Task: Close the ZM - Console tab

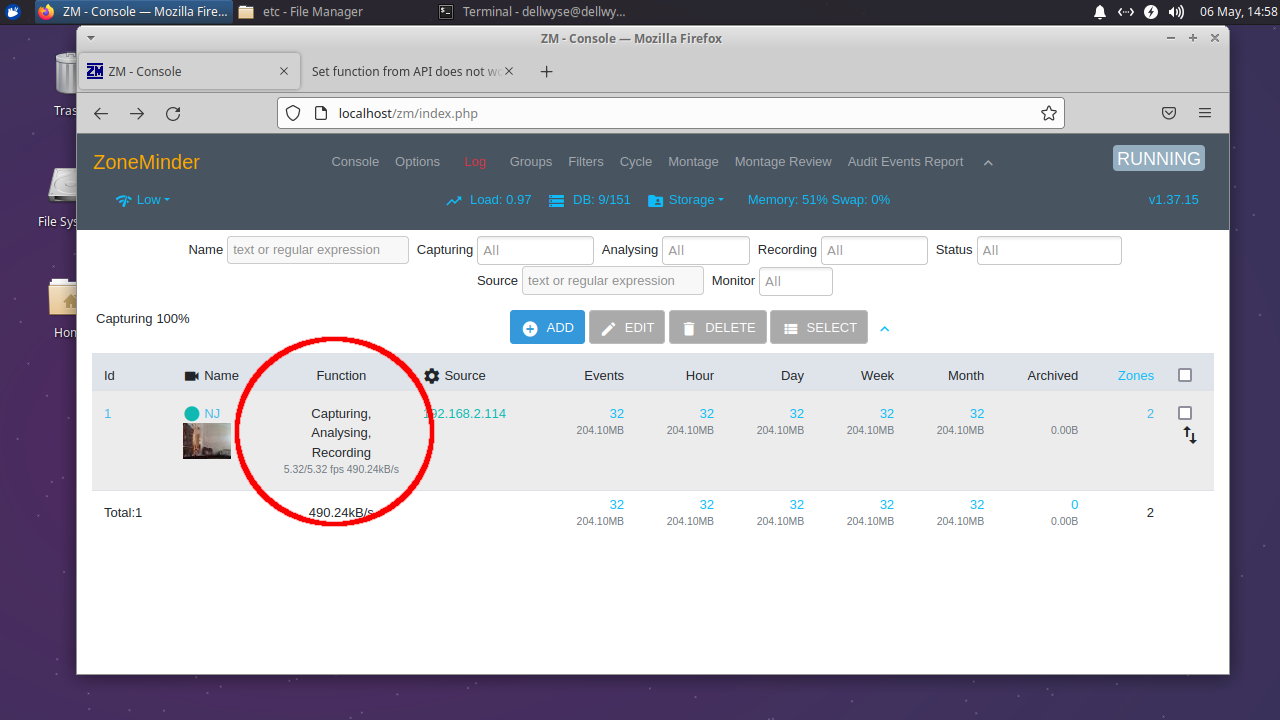Action: click(x=284, y=71)
